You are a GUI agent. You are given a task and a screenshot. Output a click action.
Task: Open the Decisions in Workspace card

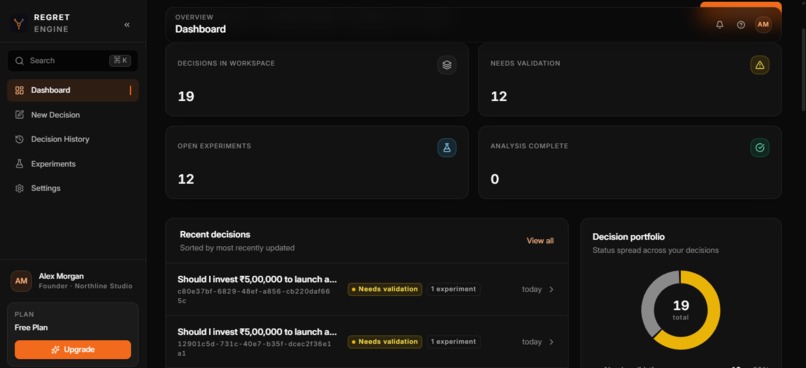317,80
